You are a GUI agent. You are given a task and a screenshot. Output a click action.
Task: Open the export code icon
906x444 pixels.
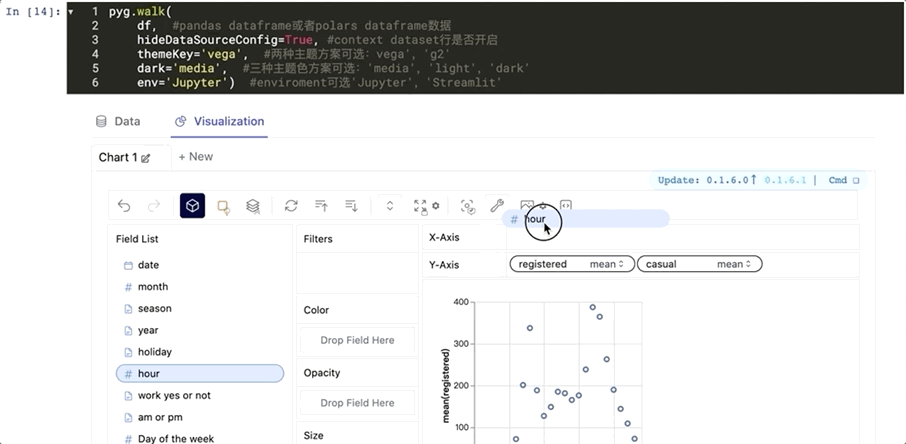pyautogui.click(x=566, y=205)
